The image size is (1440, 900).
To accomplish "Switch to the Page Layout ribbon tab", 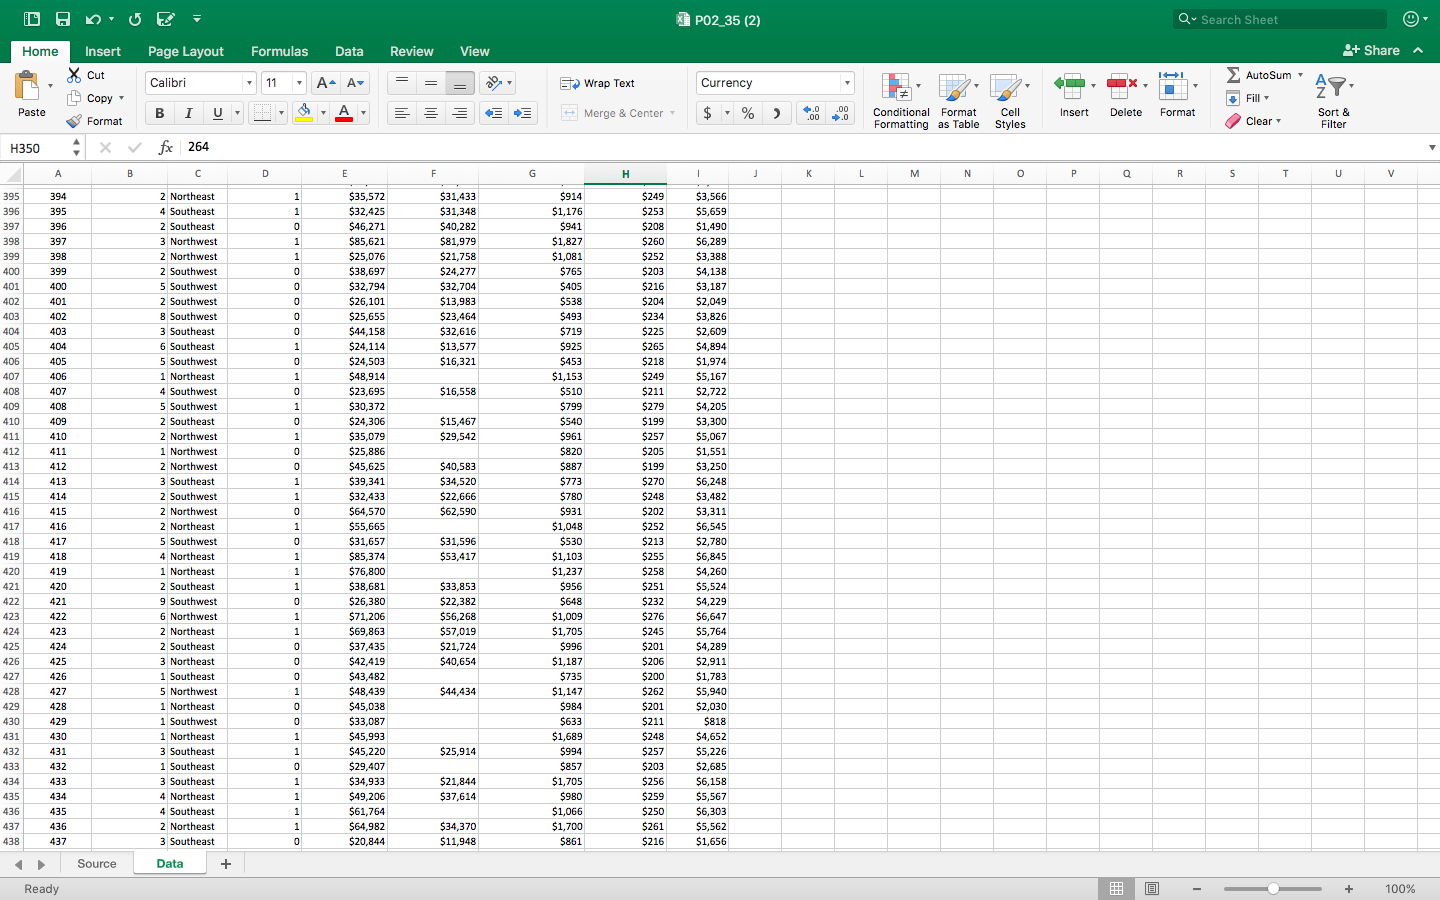I will click(x=186, y=51).
